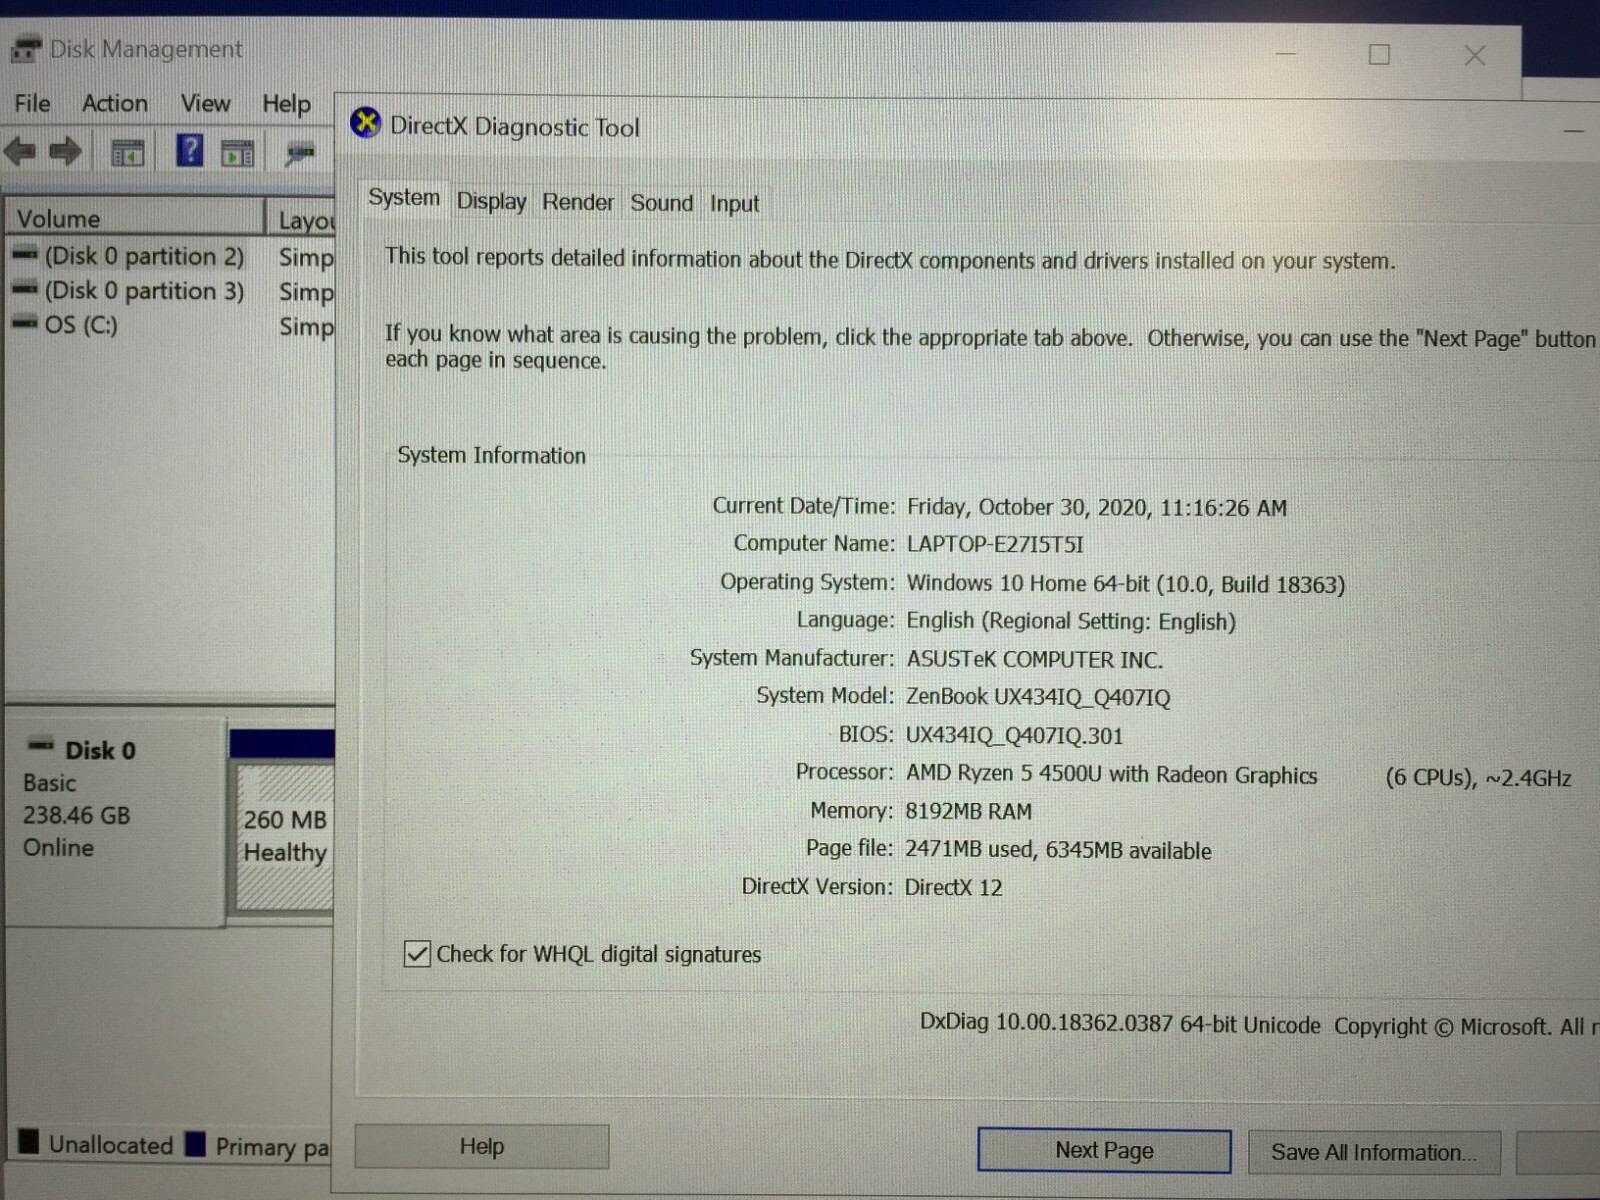Click the Disk 0 drive icon in lower pane
This screenshot has height=1200, width=1600.
pos(41,745)
